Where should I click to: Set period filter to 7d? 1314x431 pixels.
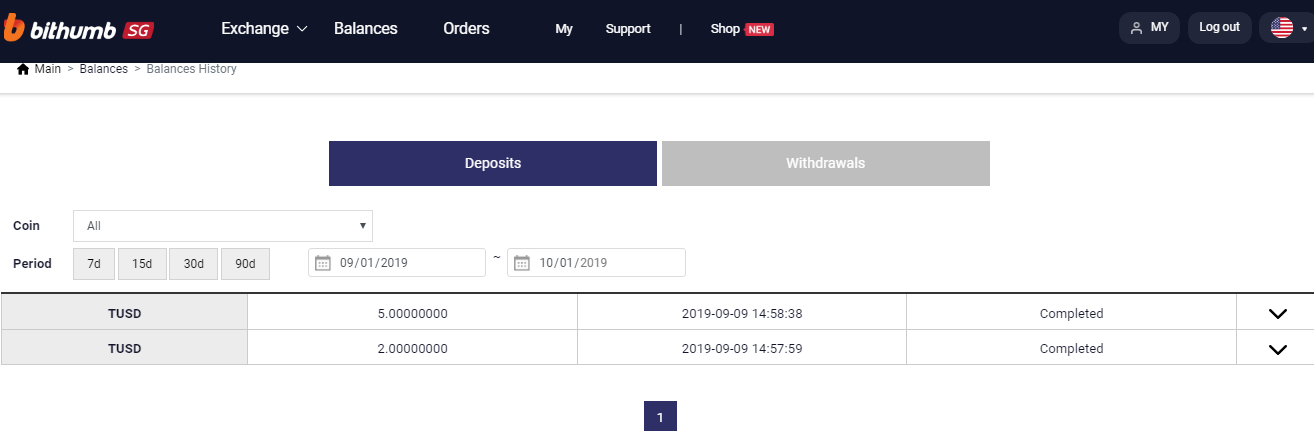(x=94, y=264)
